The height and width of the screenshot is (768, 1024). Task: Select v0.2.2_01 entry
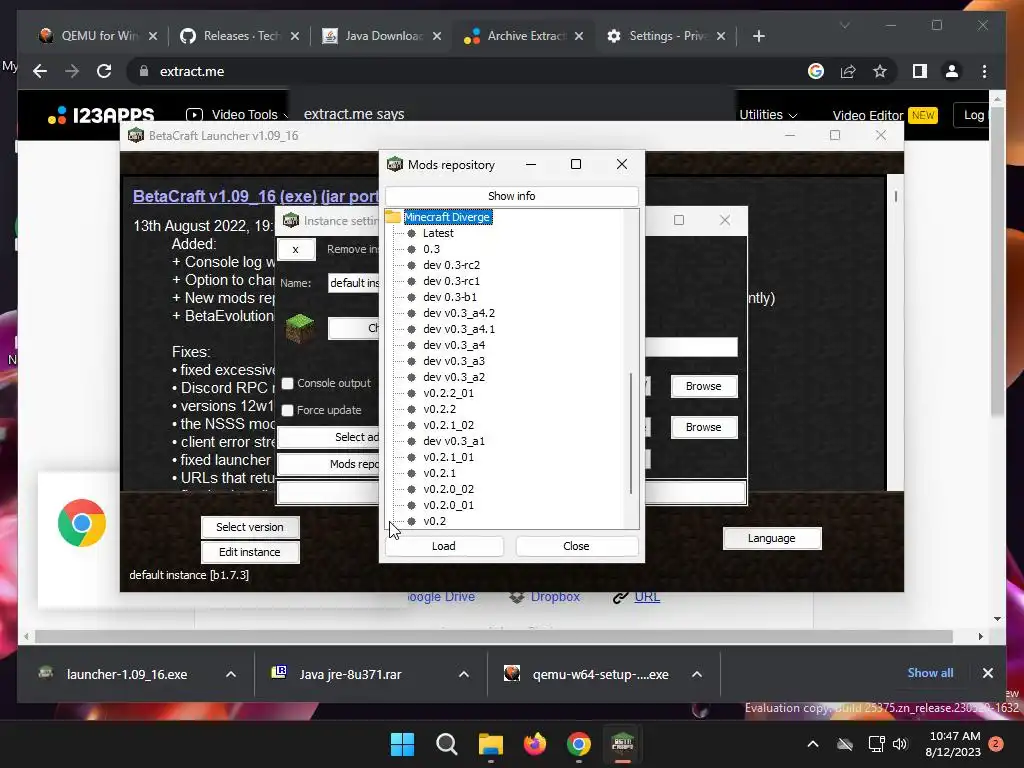tap(449, 393)
